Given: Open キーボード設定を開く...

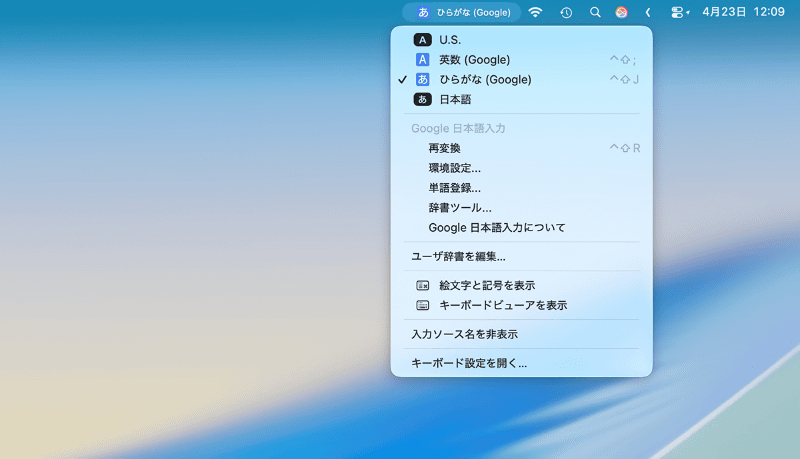Looking at the screenshot, I should [x=521, y=363].
